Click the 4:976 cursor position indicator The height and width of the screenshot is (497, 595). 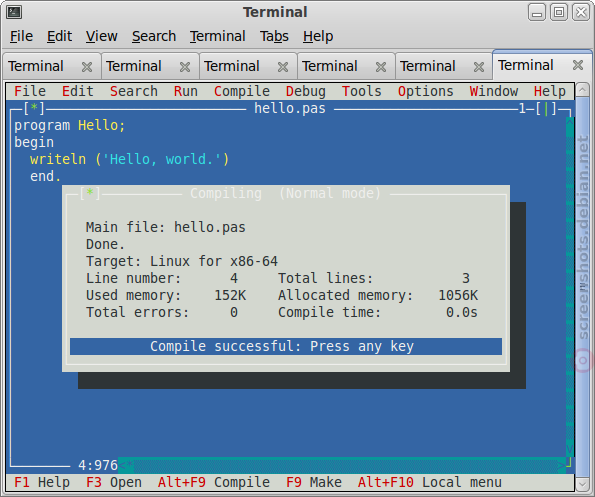coord(98,465)
